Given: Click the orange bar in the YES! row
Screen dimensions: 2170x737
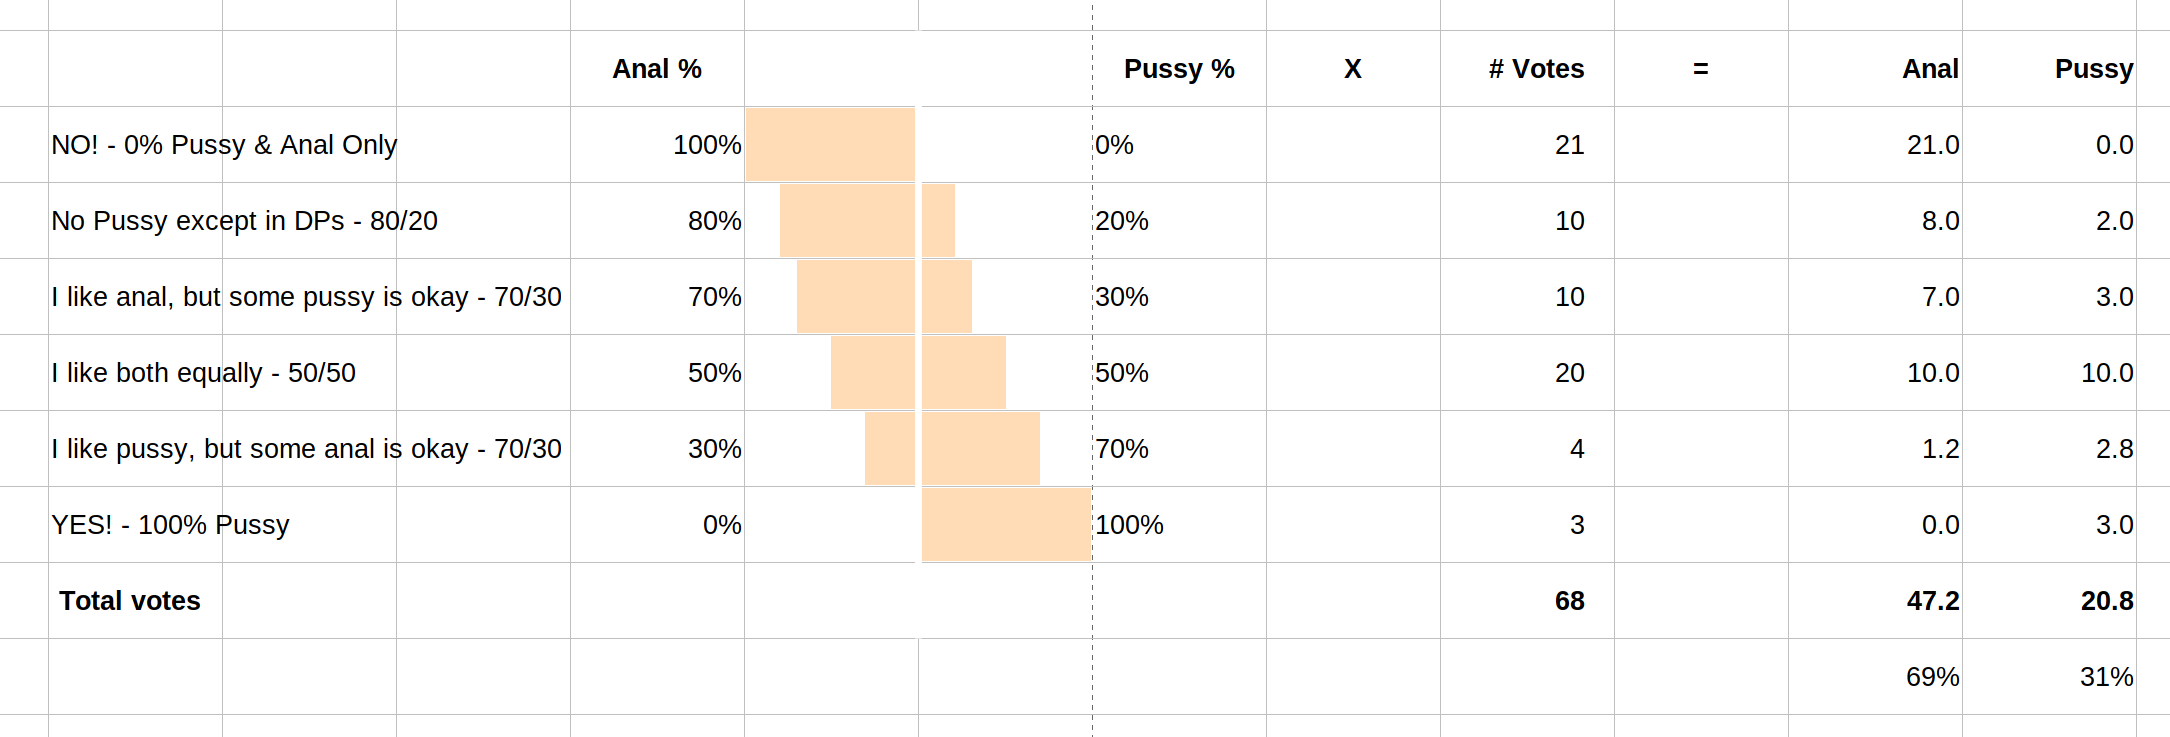Looking at the screenshot, I should (x=1005, y=525).
